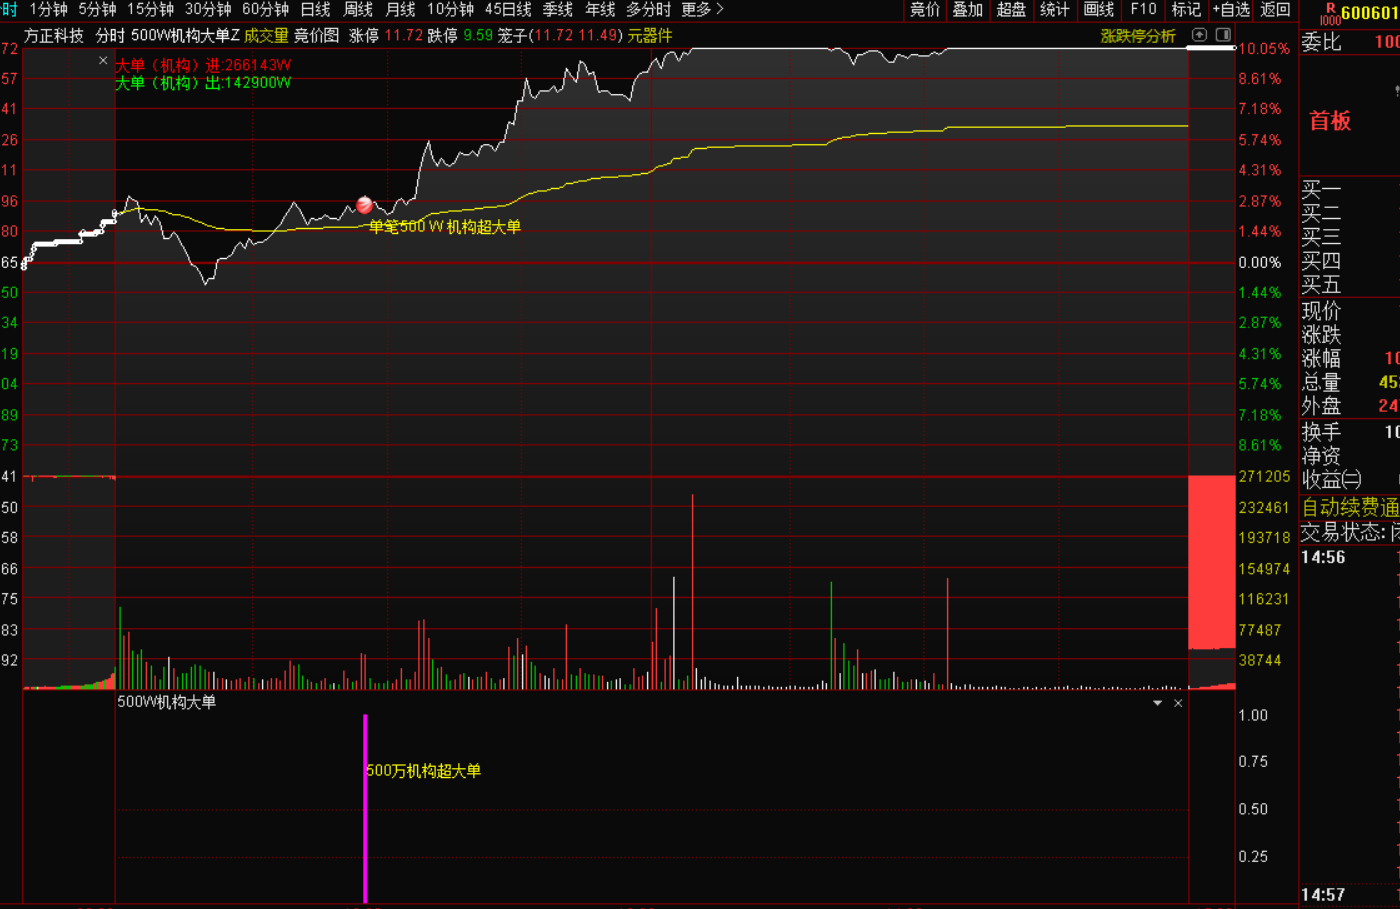Toggle the 叠加 overlay option
The height and width of the screenshot is (909, 1400).
pos(967,10)
